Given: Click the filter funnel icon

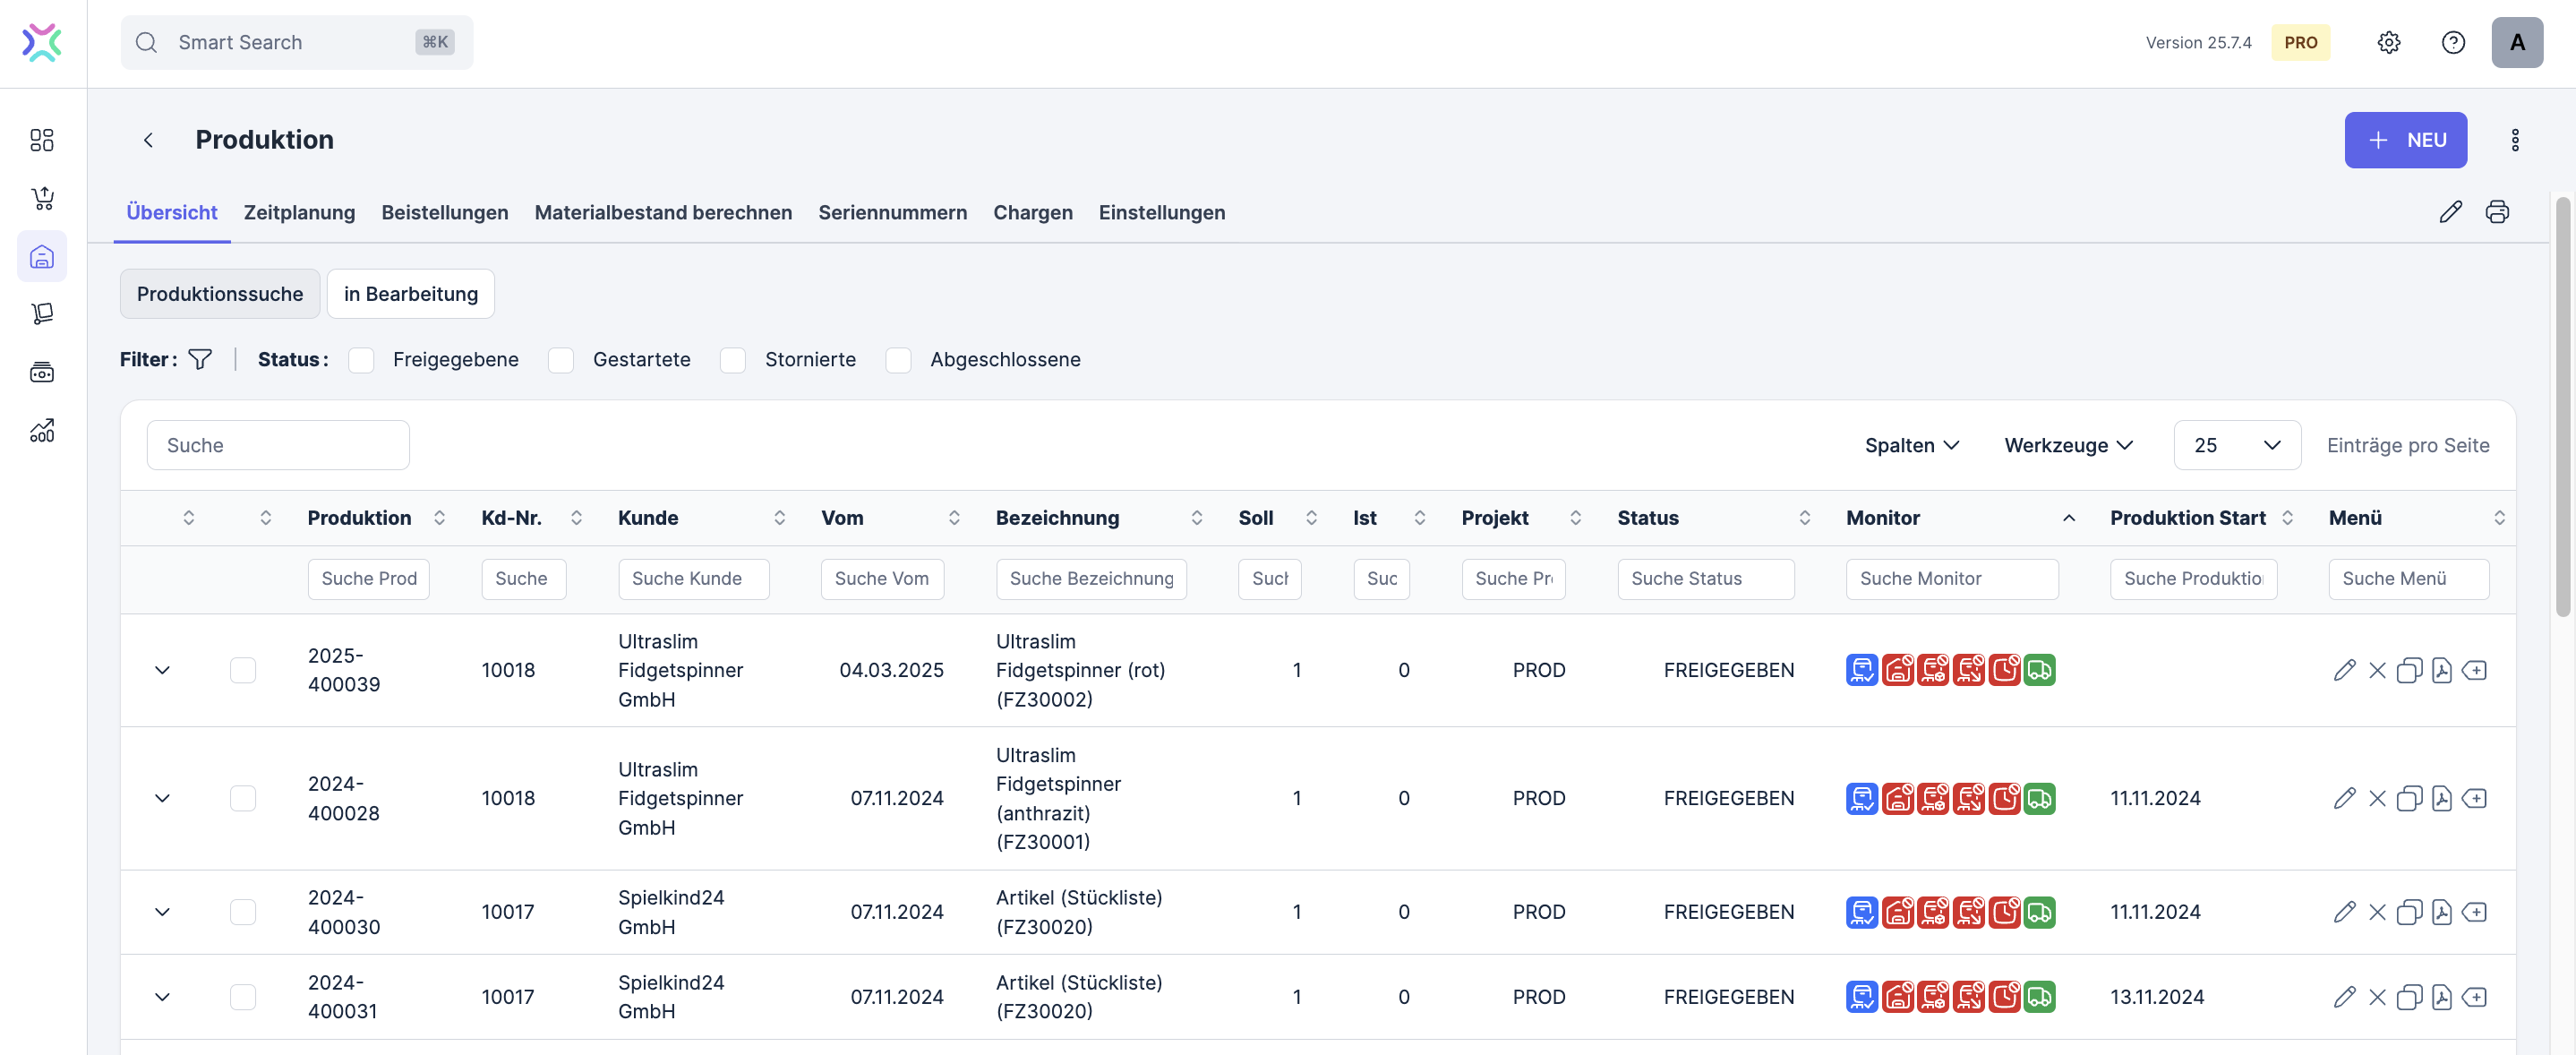Looking at the screenshot, I should (200, 359).
